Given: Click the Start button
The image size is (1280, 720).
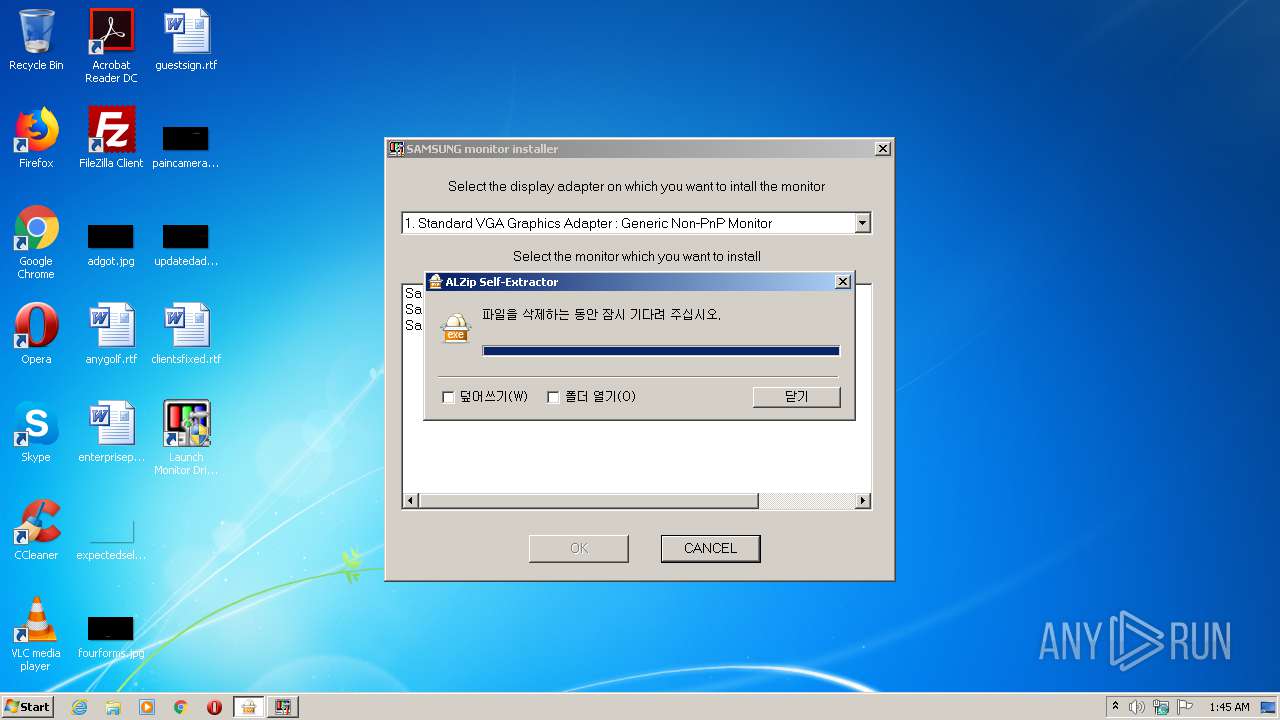Looking at the screenshot, I should tap(28, 707).
